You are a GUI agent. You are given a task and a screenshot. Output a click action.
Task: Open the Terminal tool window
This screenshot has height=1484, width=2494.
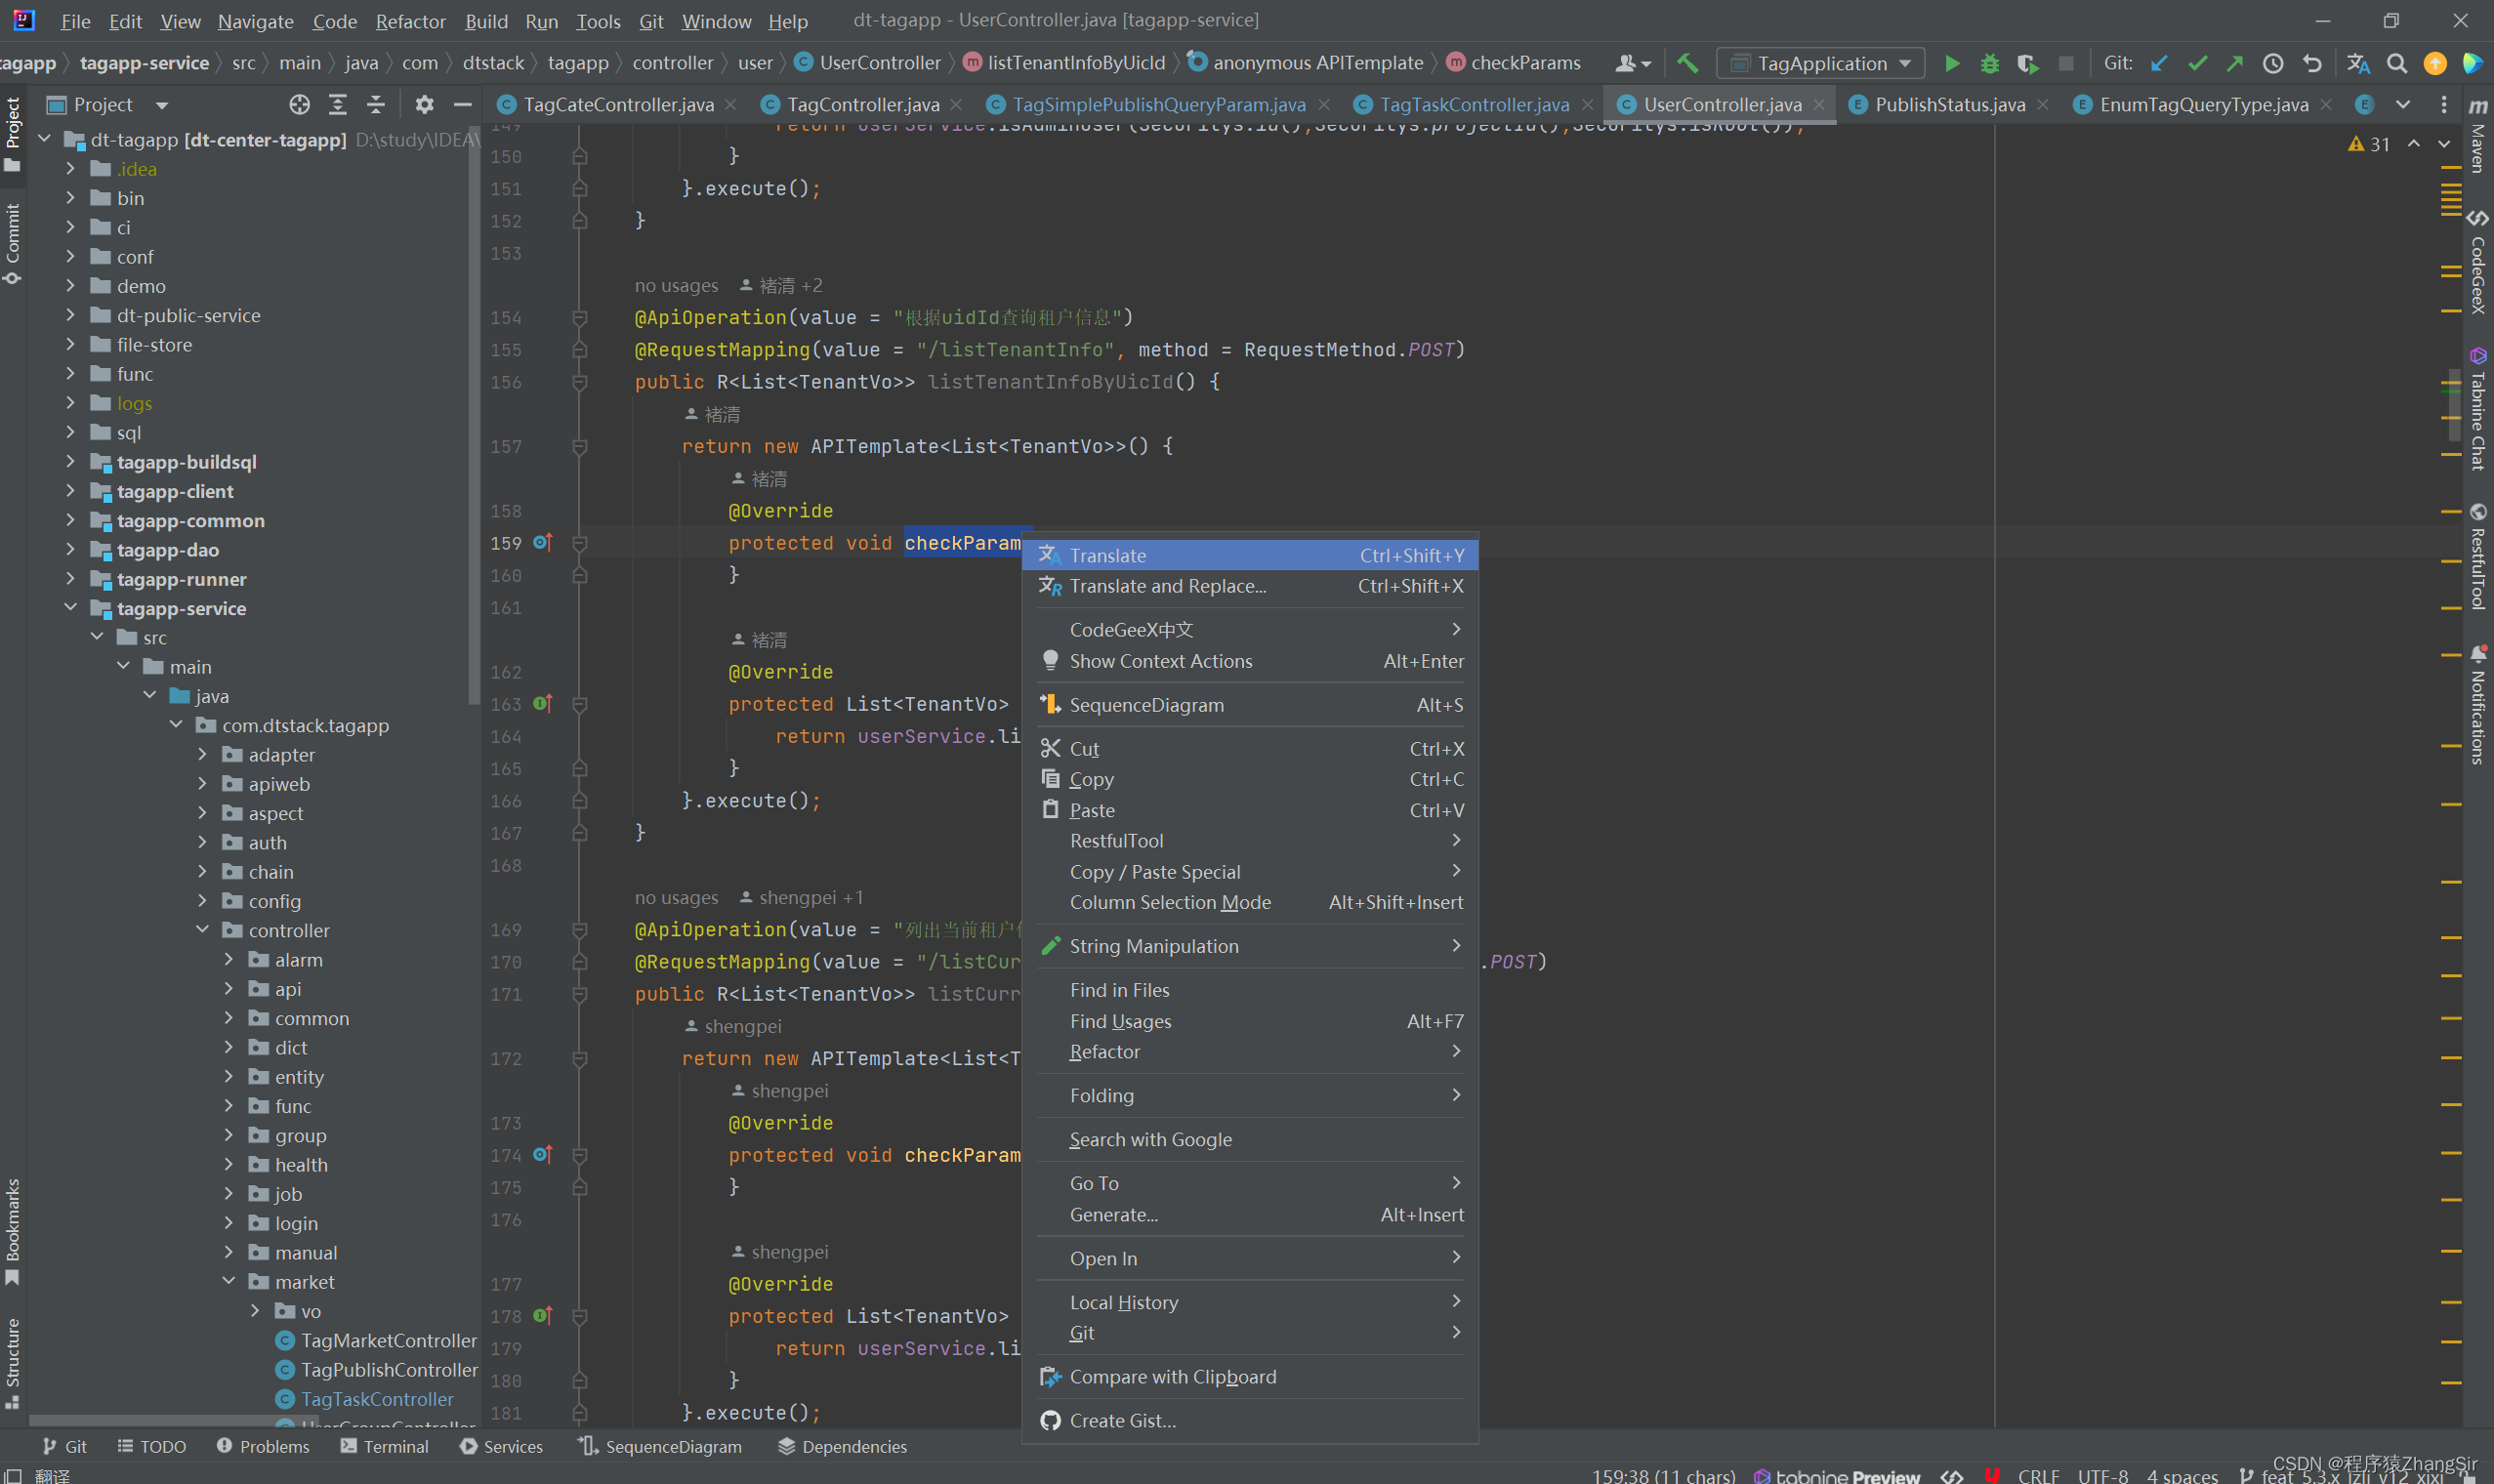pos(384,1446)
